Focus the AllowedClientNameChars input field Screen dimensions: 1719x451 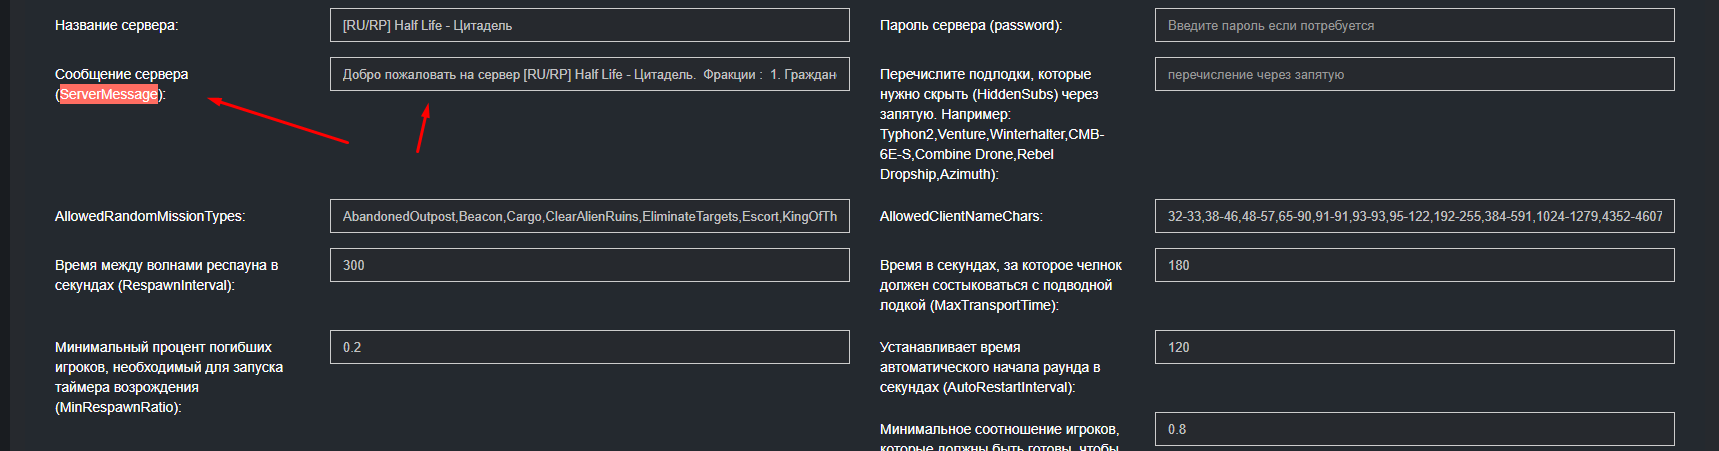coord(1414,216)
